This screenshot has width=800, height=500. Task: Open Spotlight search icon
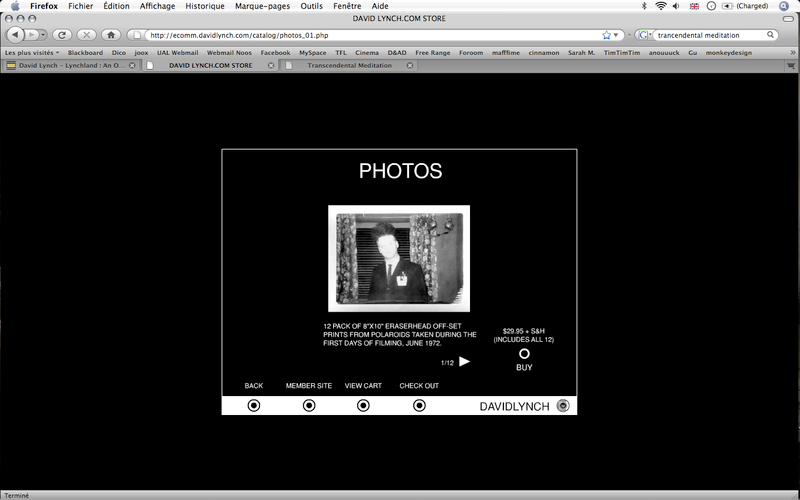point(784,6)
